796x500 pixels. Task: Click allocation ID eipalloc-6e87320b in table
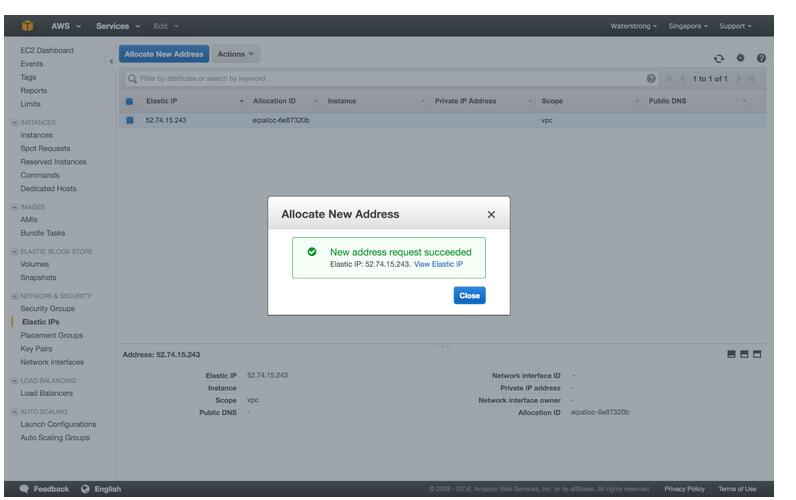[x=281, y=120]
